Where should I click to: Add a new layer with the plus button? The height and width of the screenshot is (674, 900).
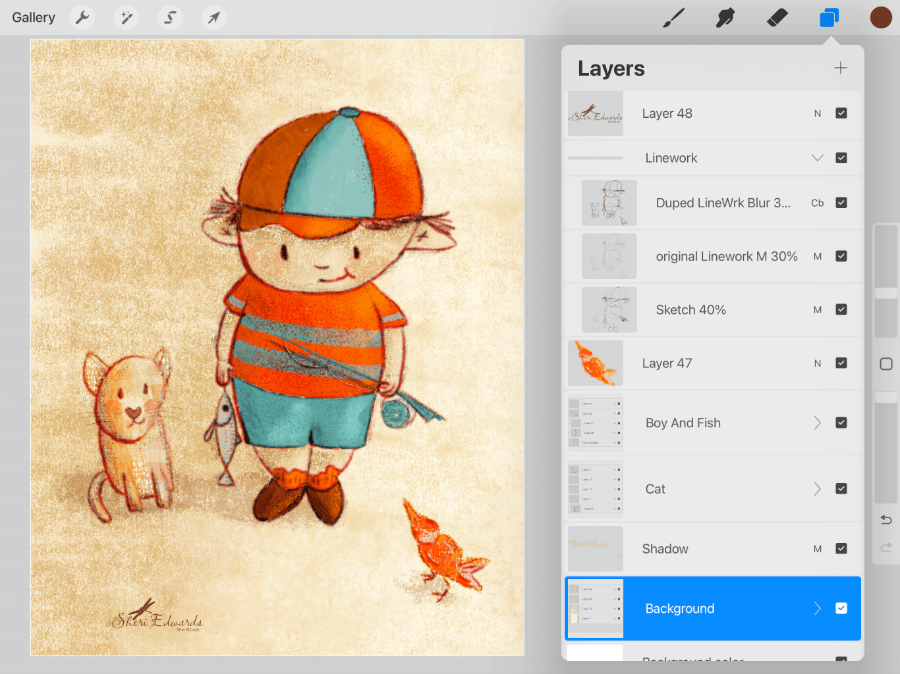(840, 68)
